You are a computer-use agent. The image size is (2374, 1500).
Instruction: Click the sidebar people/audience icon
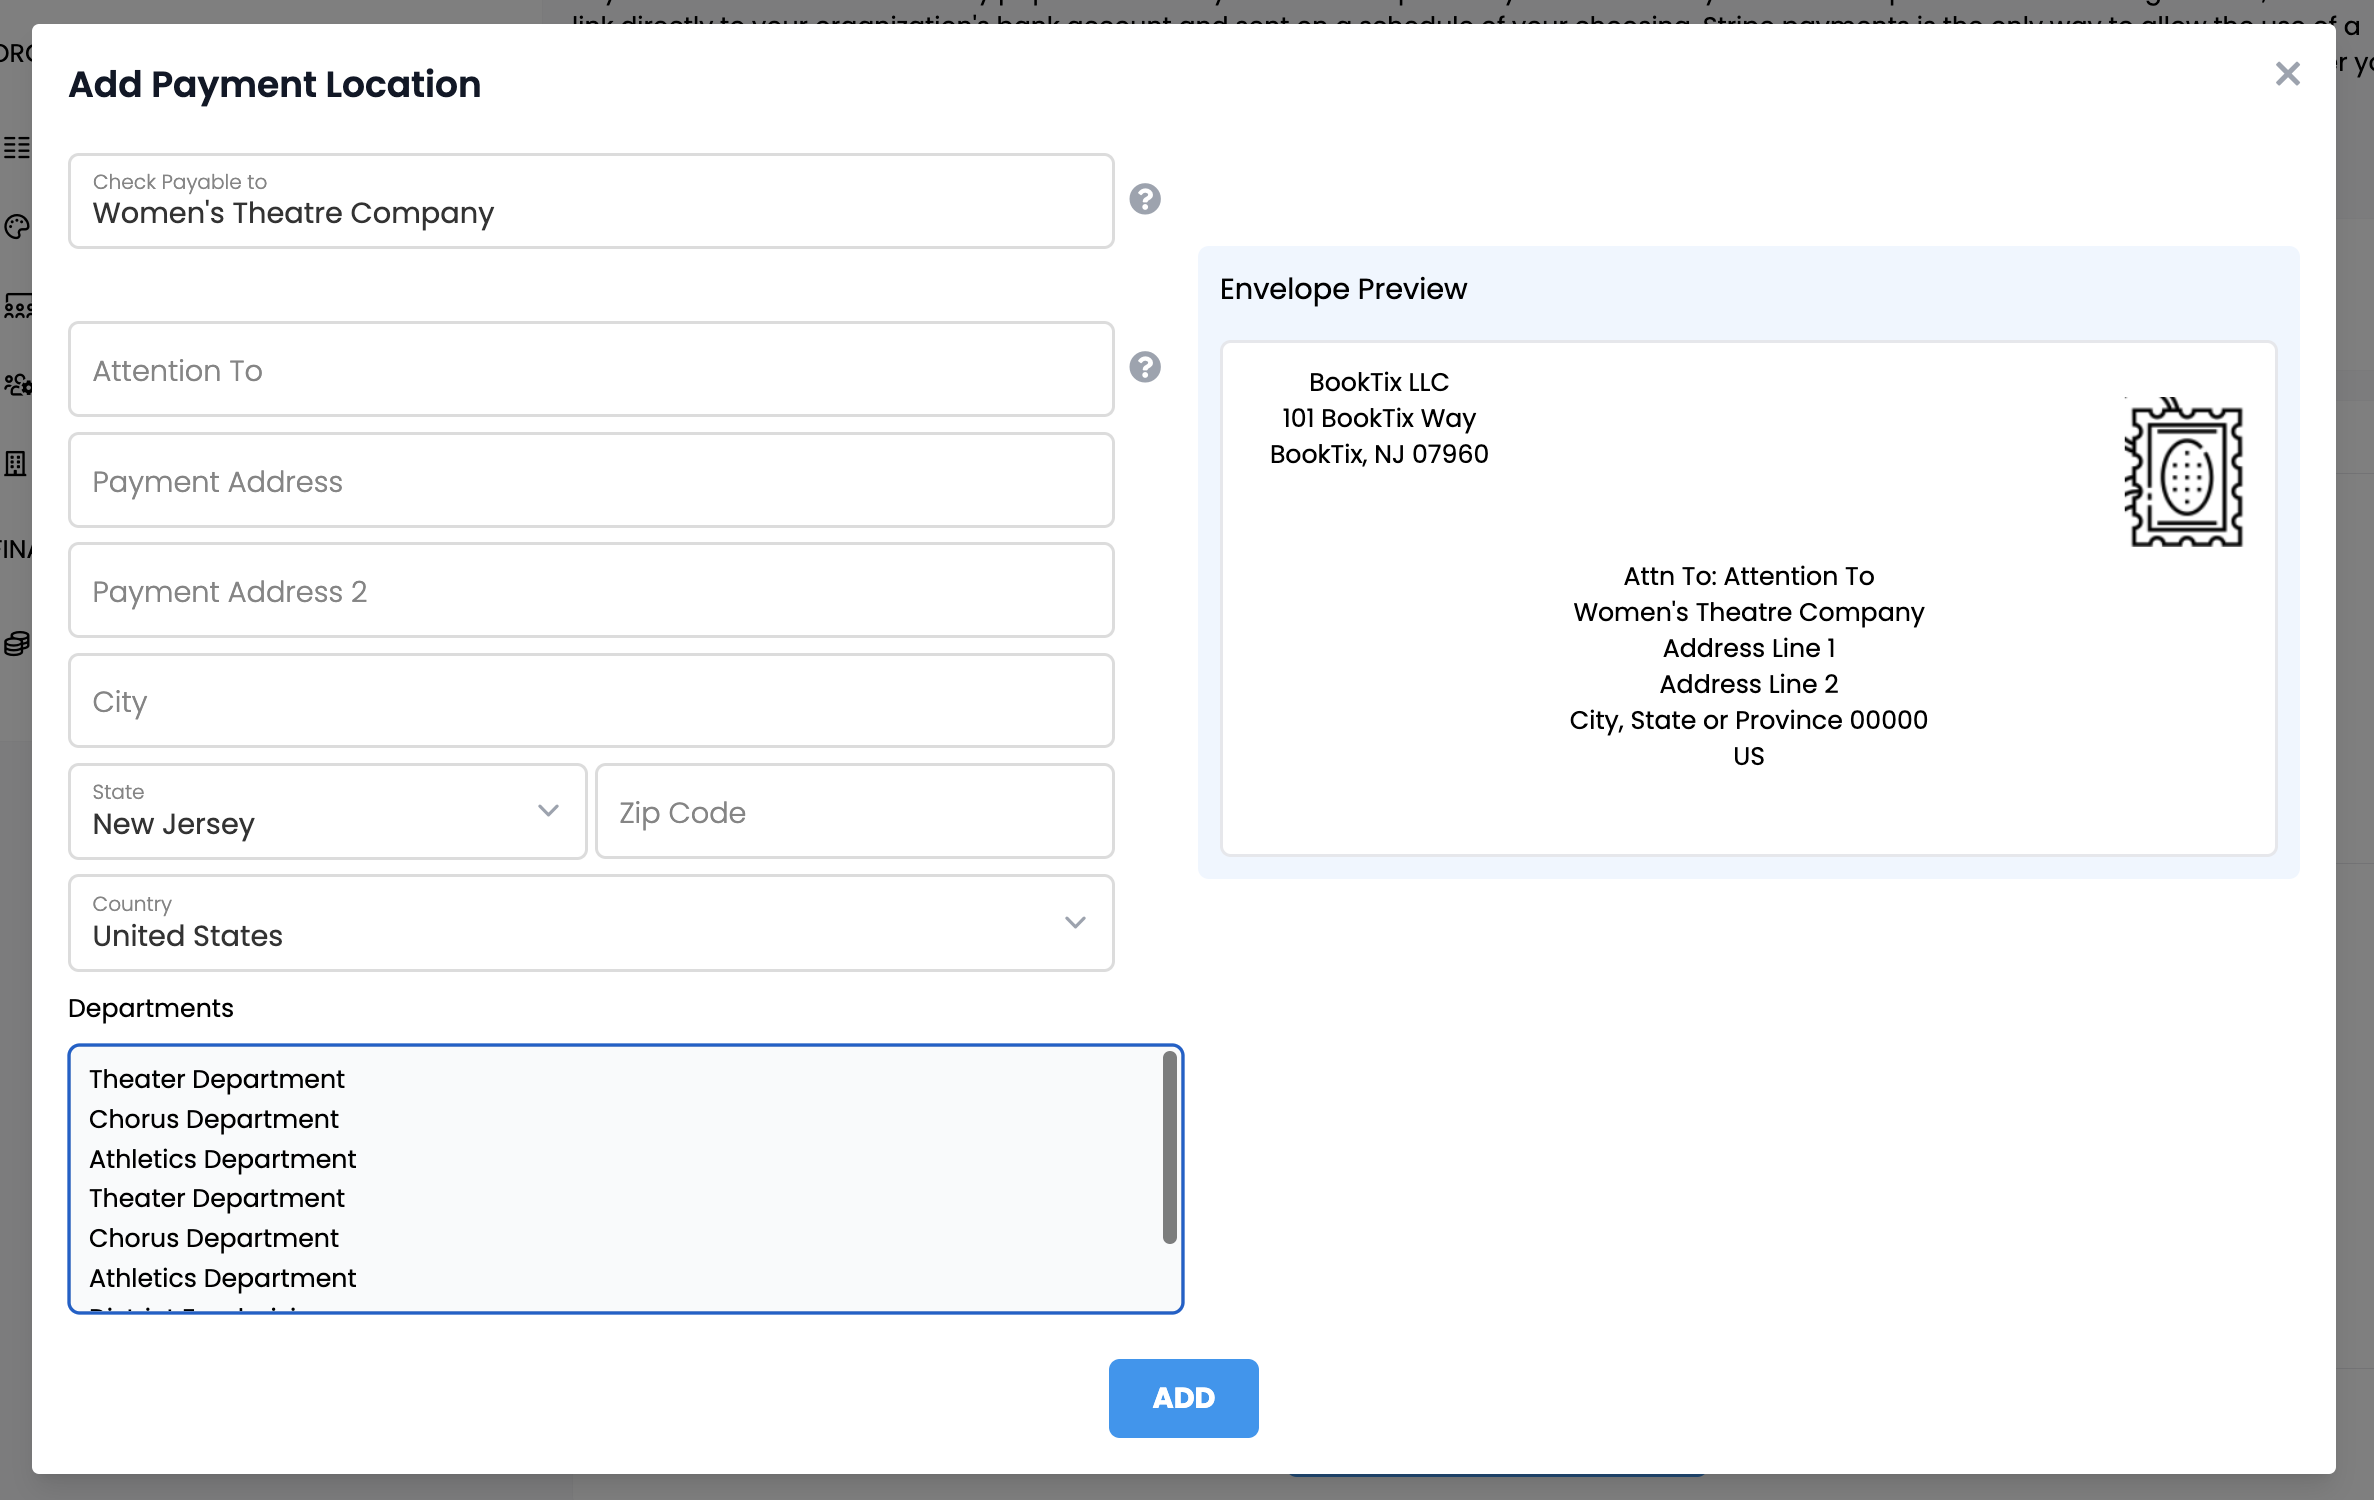pyautogui.click(x=21, y=308)
